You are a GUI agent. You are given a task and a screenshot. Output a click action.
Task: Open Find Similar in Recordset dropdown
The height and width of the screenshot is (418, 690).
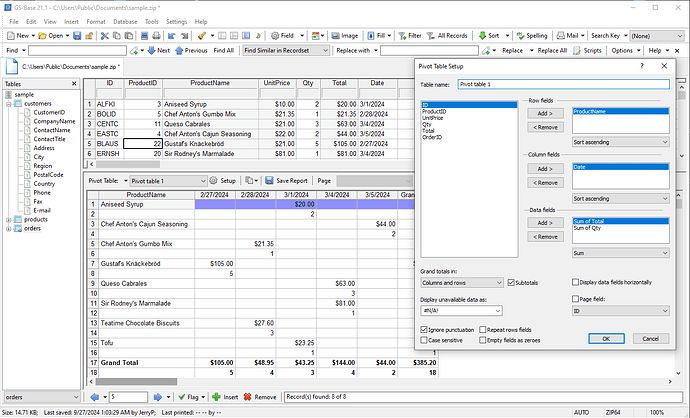286,51
